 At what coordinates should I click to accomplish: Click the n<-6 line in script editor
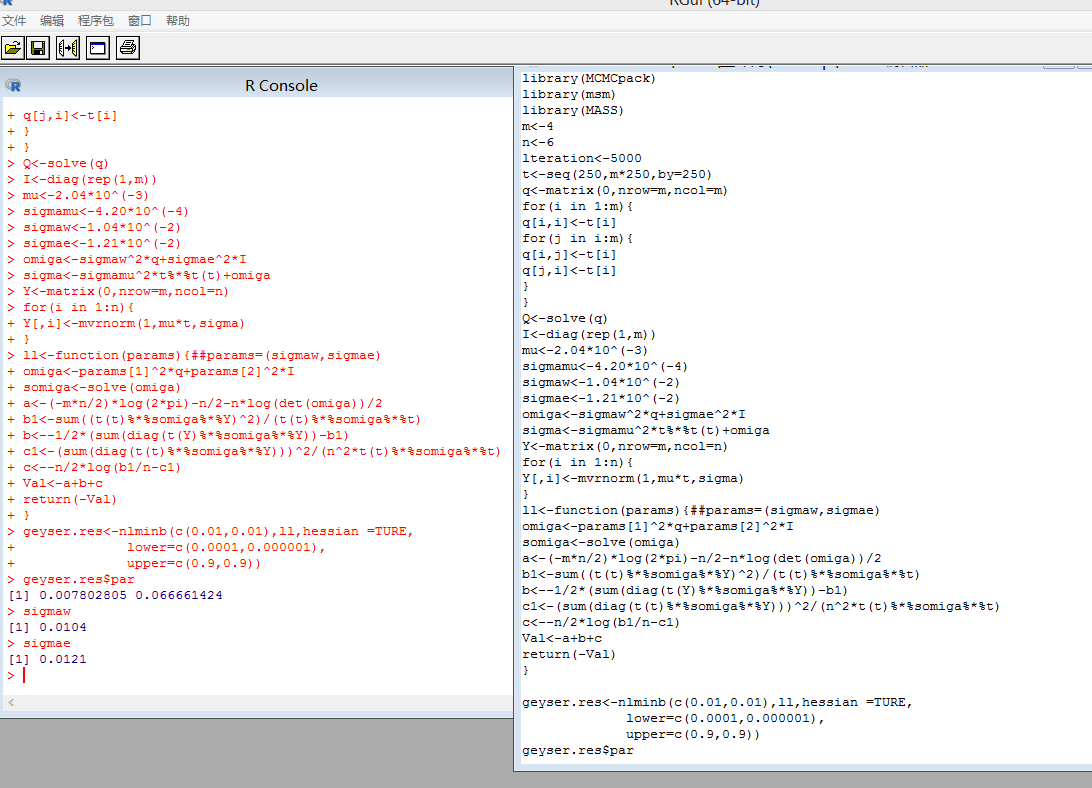pos(538,142)
